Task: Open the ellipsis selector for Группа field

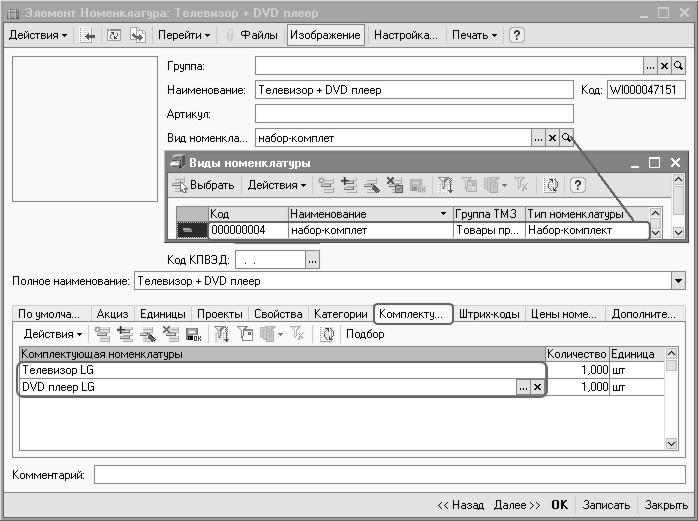Action: (x=650, y=65)
